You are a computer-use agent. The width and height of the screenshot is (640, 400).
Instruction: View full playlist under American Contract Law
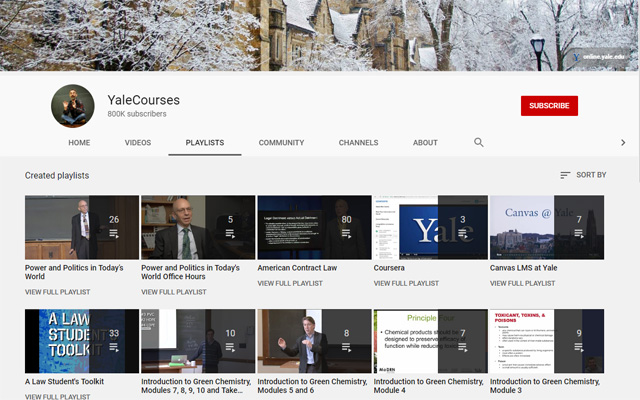pos(290,283)
